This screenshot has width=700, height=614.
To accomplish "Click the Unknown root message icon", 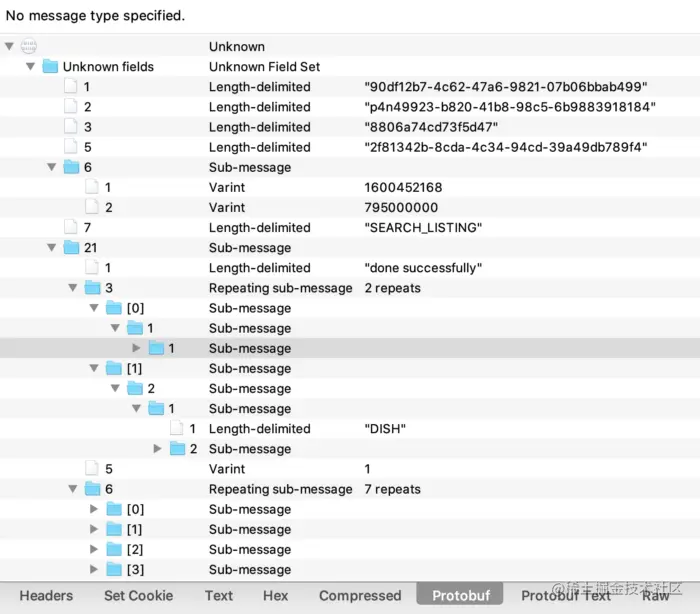I will pyautogui.click(x=29, y=47).
